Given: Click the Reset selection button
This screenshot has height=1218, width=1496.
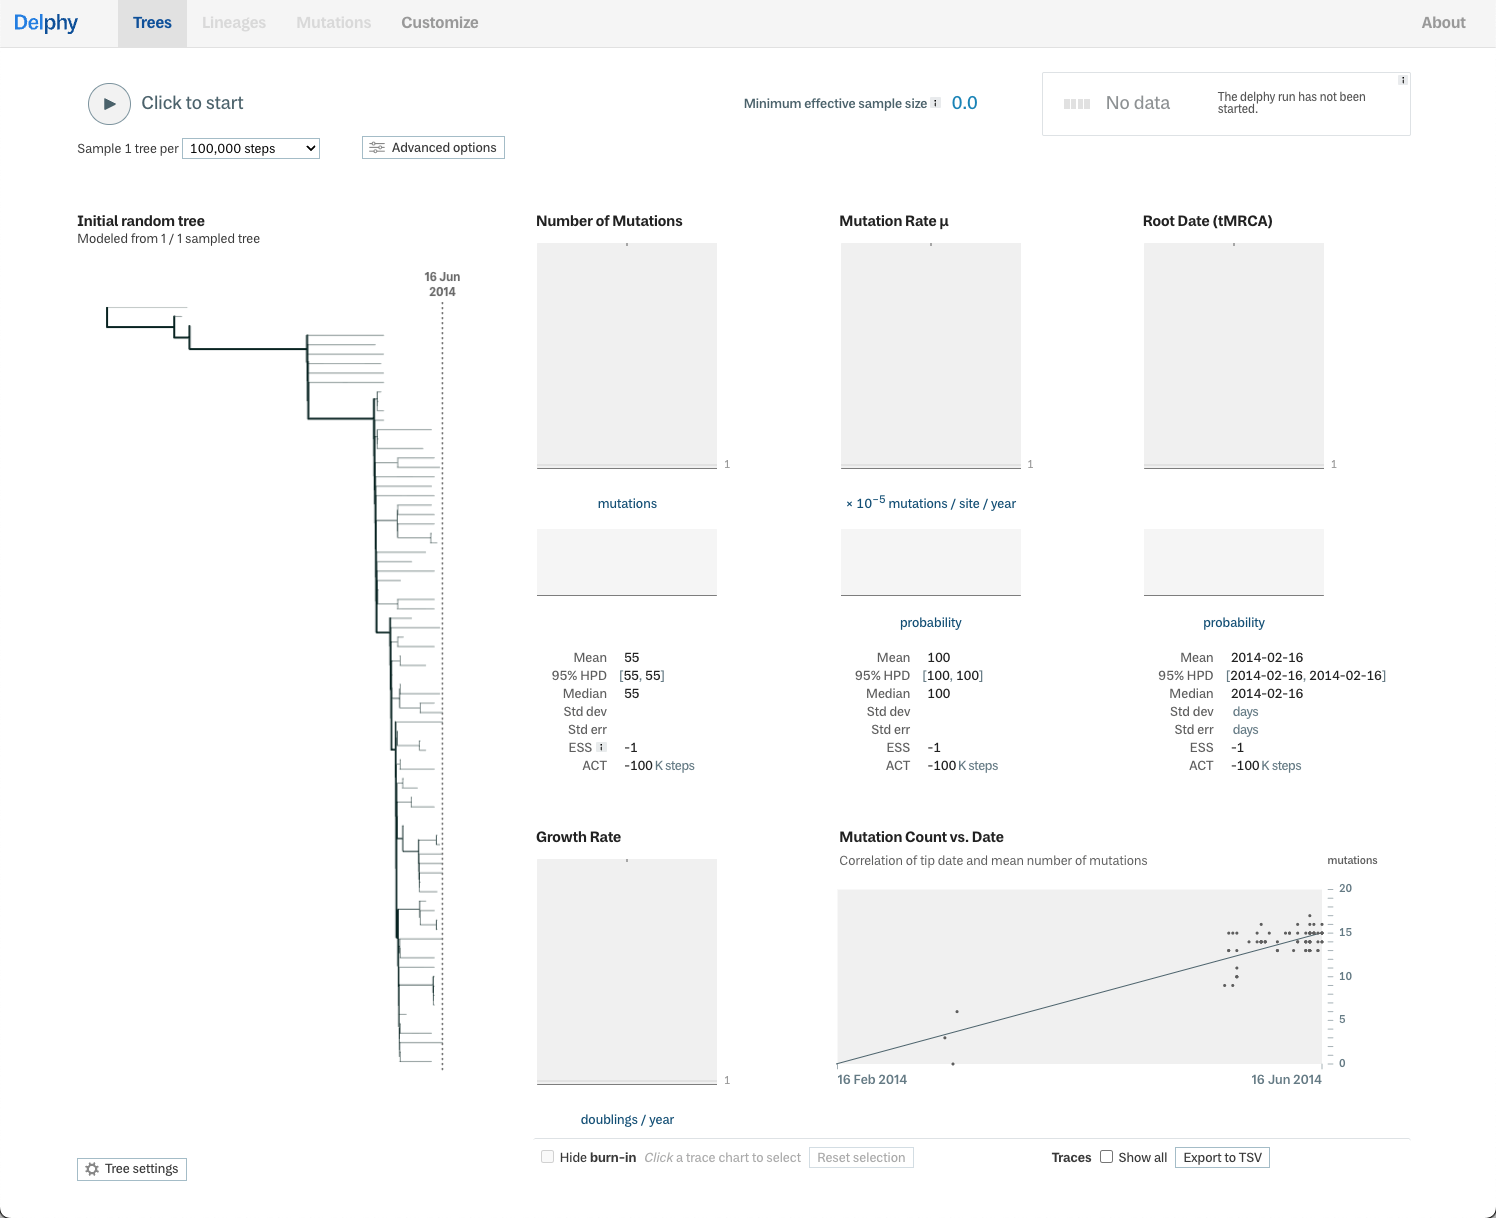Looking at the screenshot, I should coord(861,1157).
